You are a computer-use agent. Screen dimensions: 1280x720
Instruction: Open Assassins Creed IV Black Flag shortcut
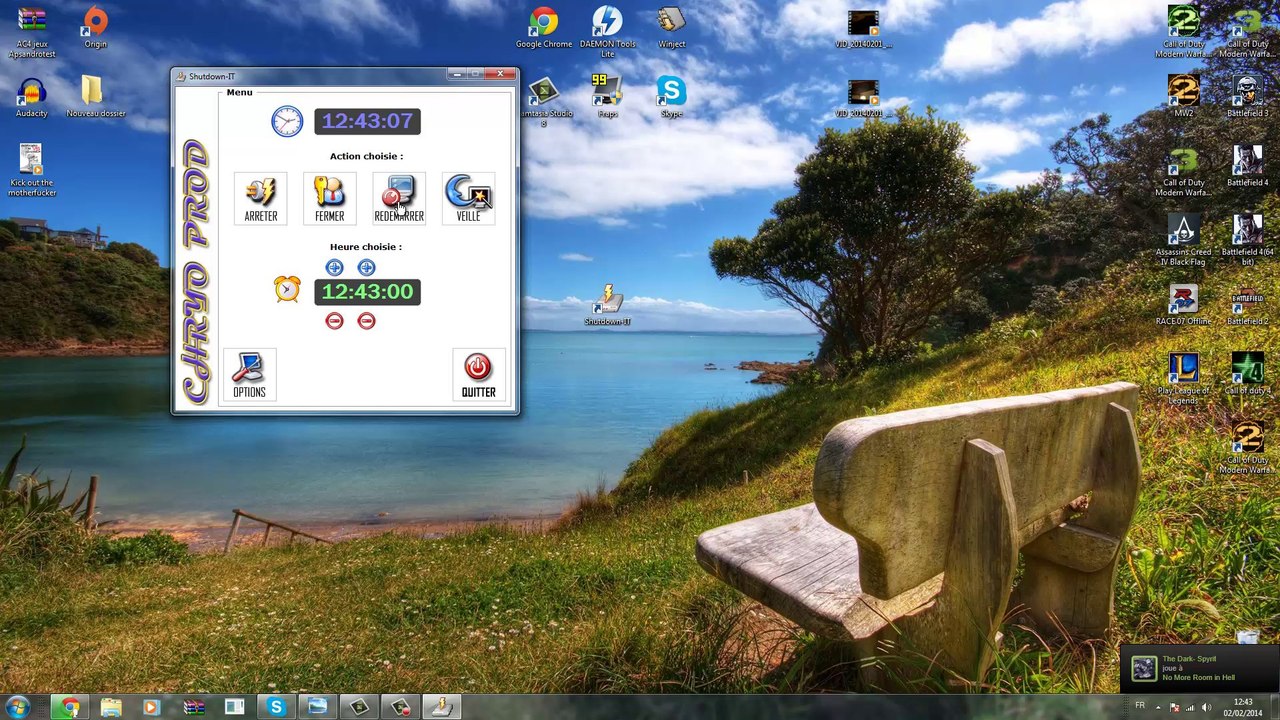click(1183, 240)
